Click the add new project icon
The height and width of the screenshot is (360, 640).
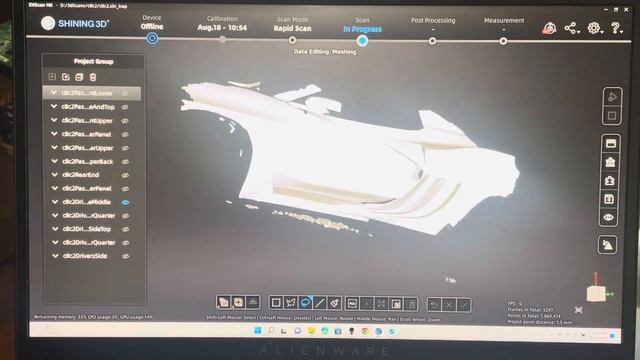pyautogui.click(x=52, y=77)
